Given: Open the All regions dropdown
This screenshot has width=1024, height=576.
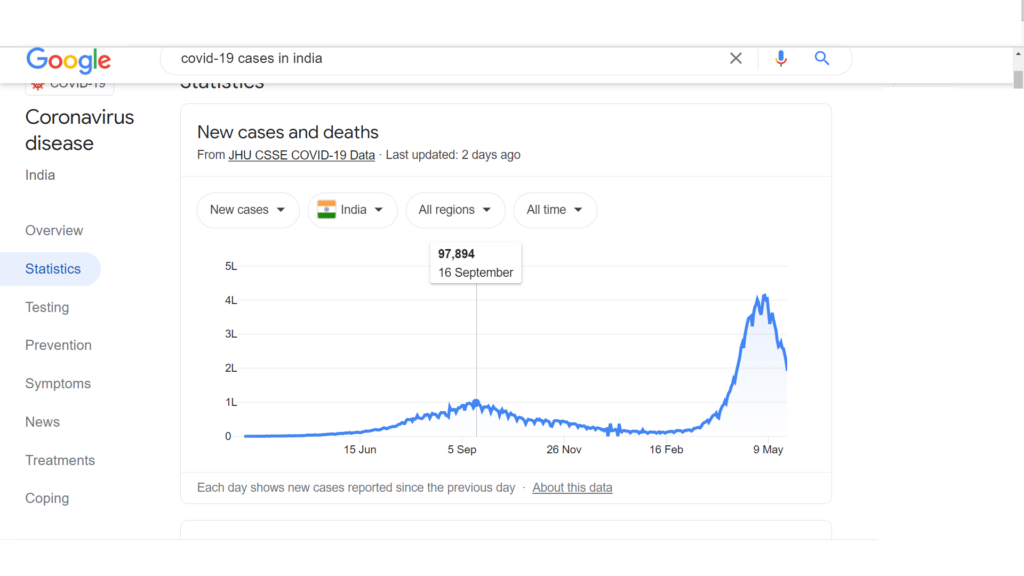Looking at the screenshot, I should tap(455, 210).
